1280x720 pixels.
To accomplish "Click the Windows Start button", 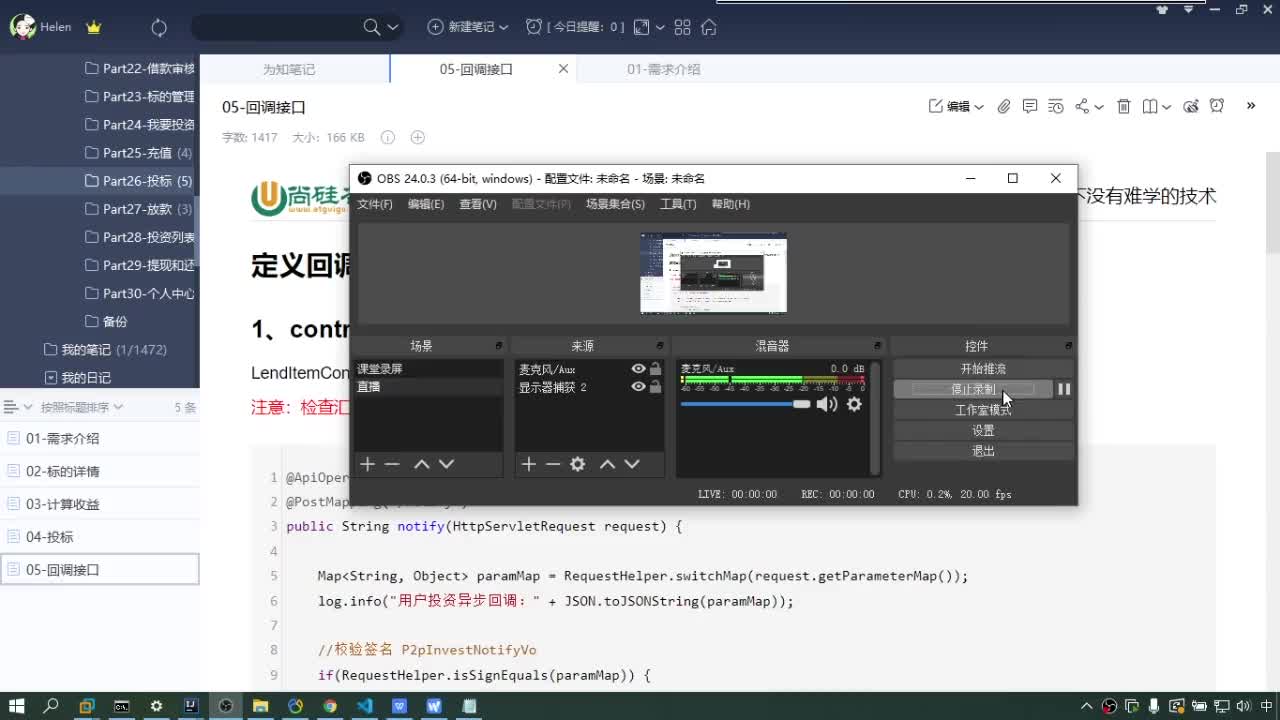I will (x=17, y=705).
